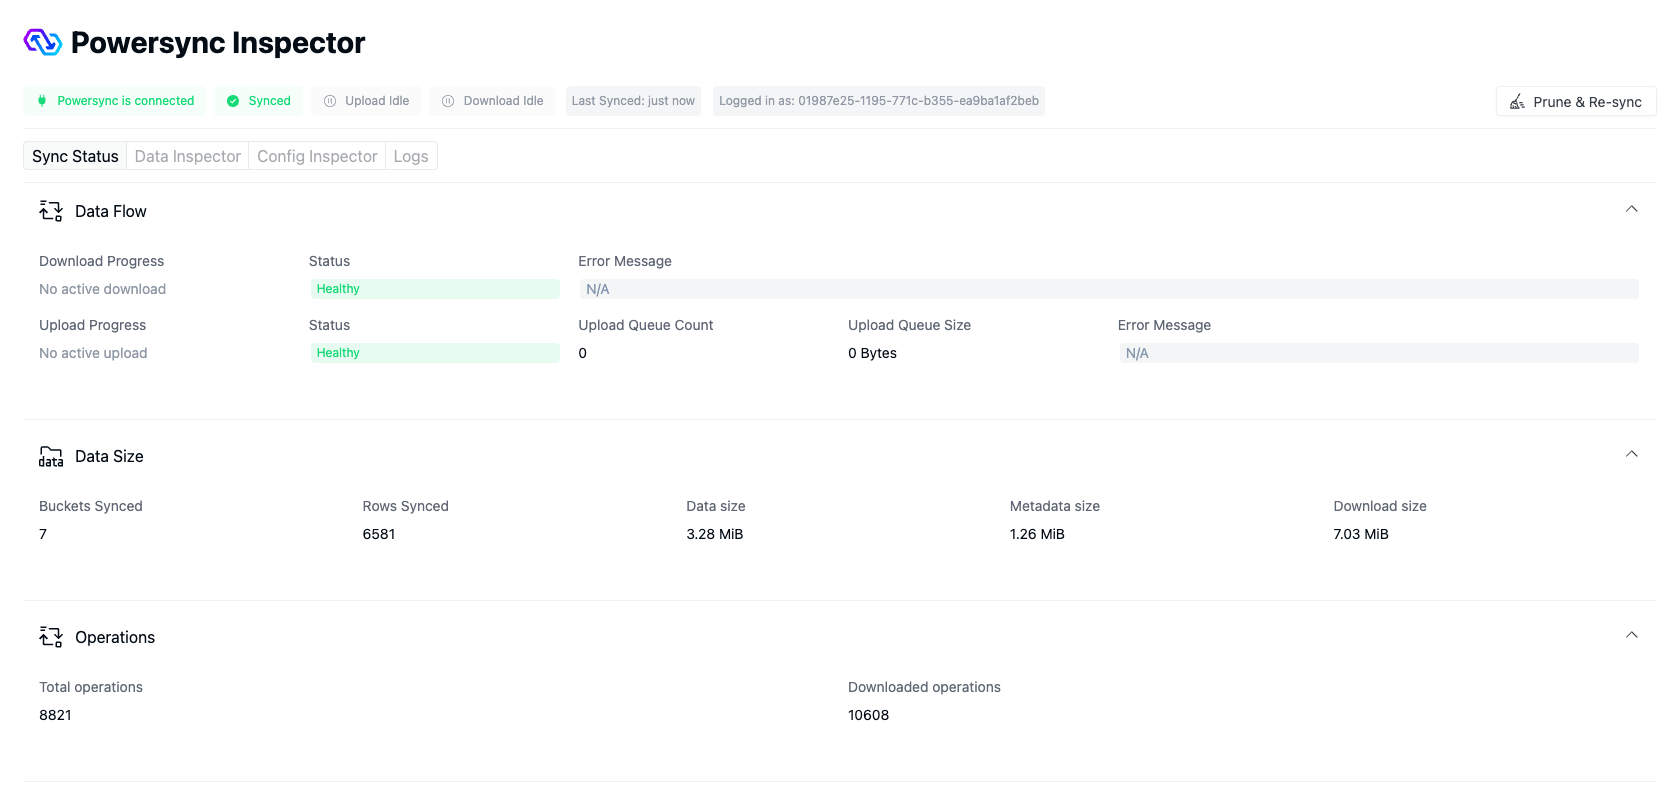Viewport: 1678px width, 806px height.
Task: Click the Download Idle pause icon
Action: [x=448, y=101]
